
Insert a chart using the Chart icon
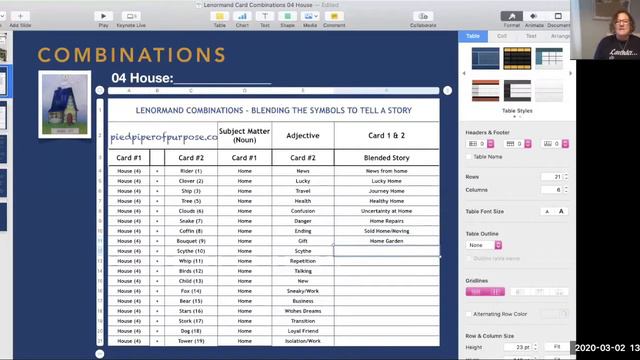(x=242, y=16)
